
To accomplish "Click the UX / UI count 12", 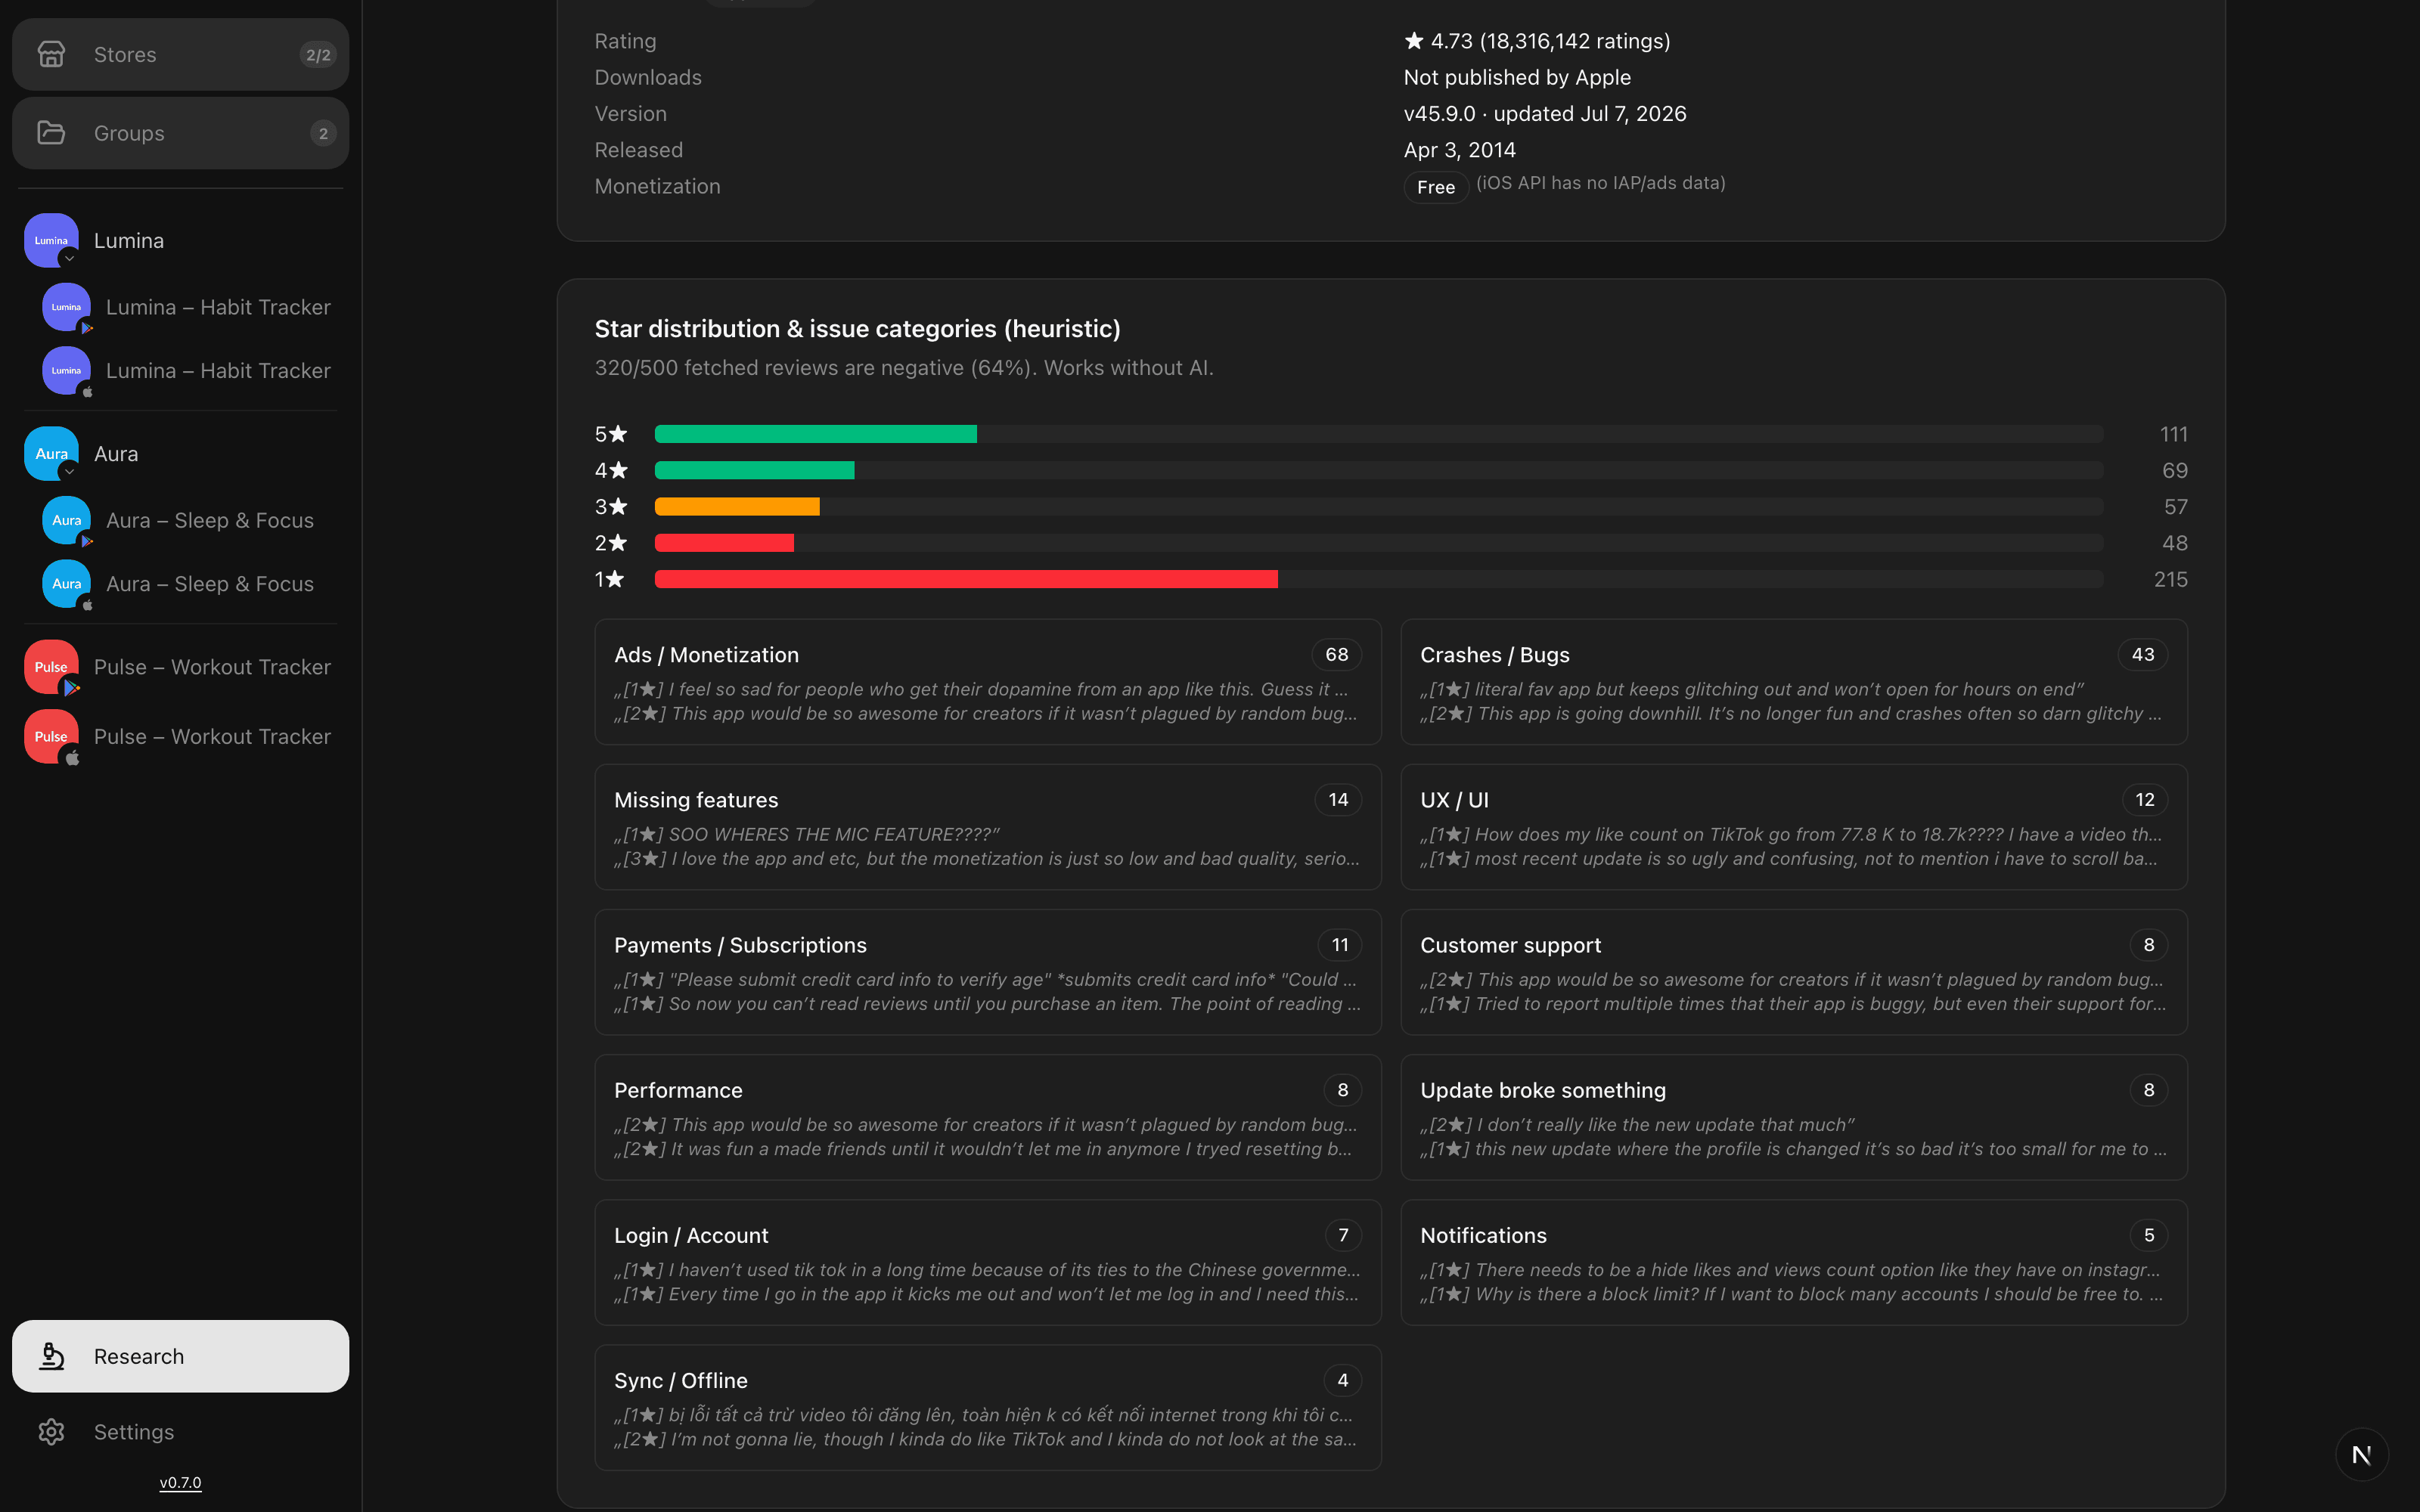I will pyautogui.click(x=2144, y=800).
